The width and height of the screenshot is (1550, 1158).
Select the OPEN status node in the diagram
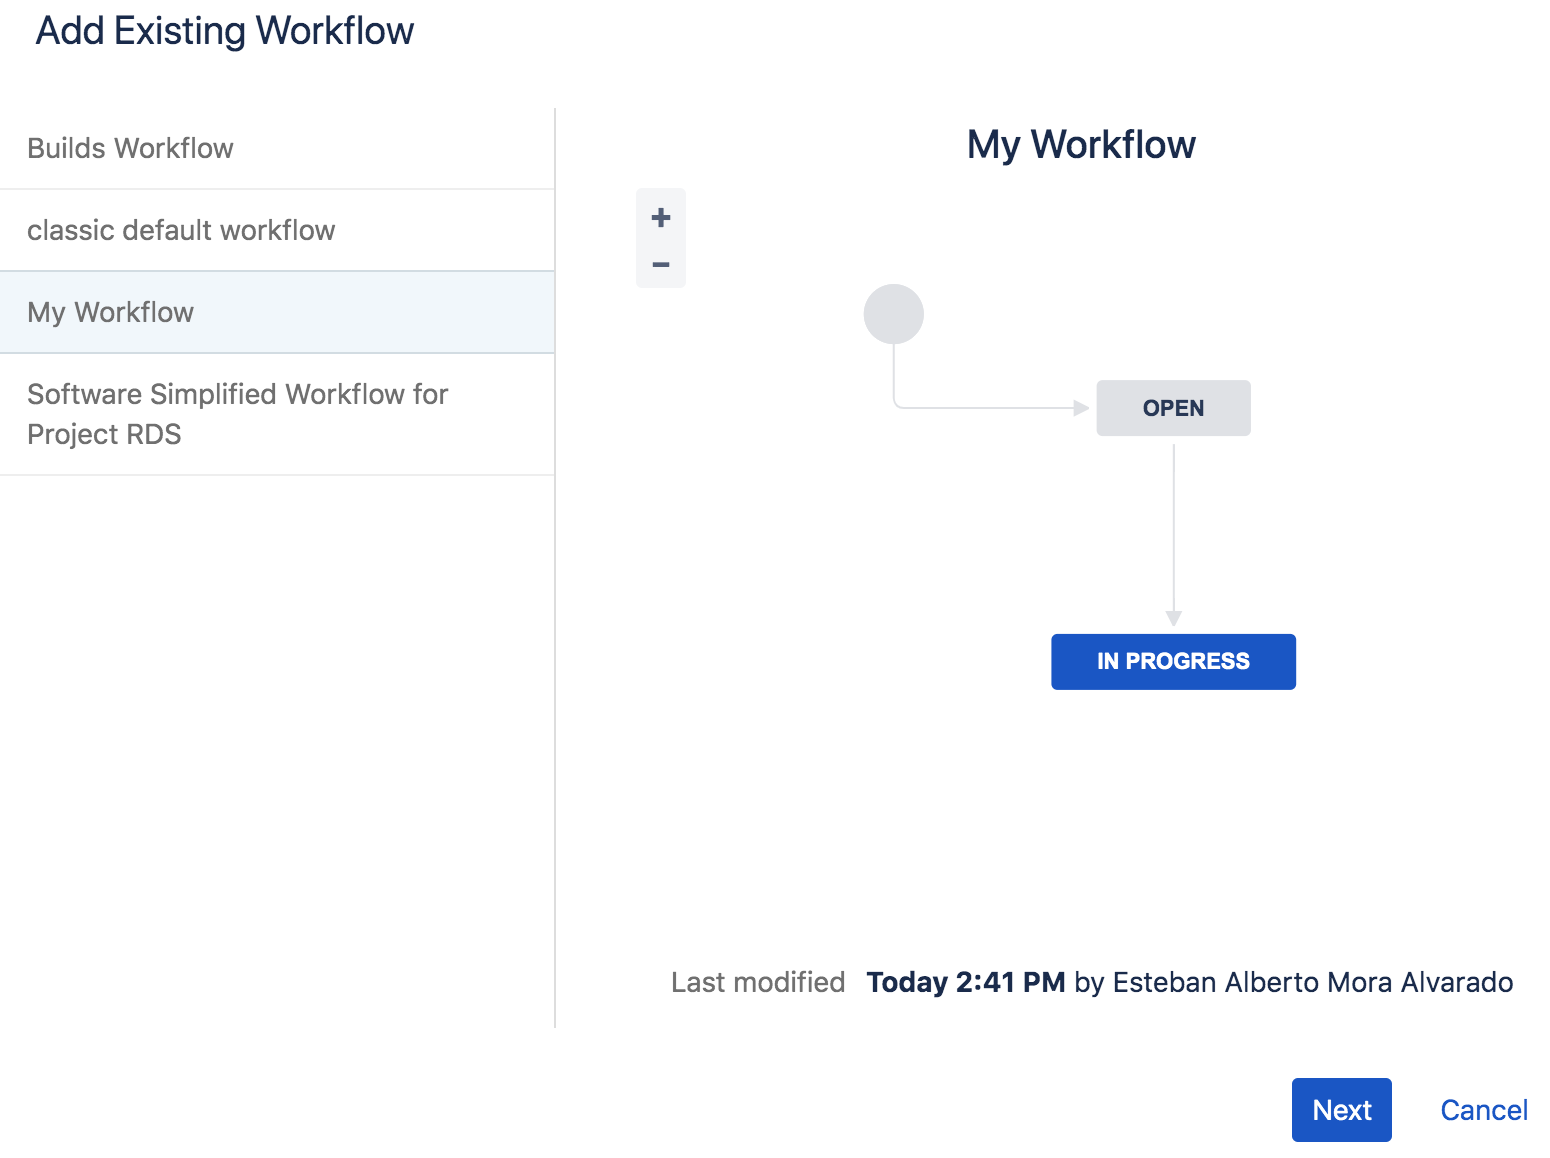(1173, 407)
